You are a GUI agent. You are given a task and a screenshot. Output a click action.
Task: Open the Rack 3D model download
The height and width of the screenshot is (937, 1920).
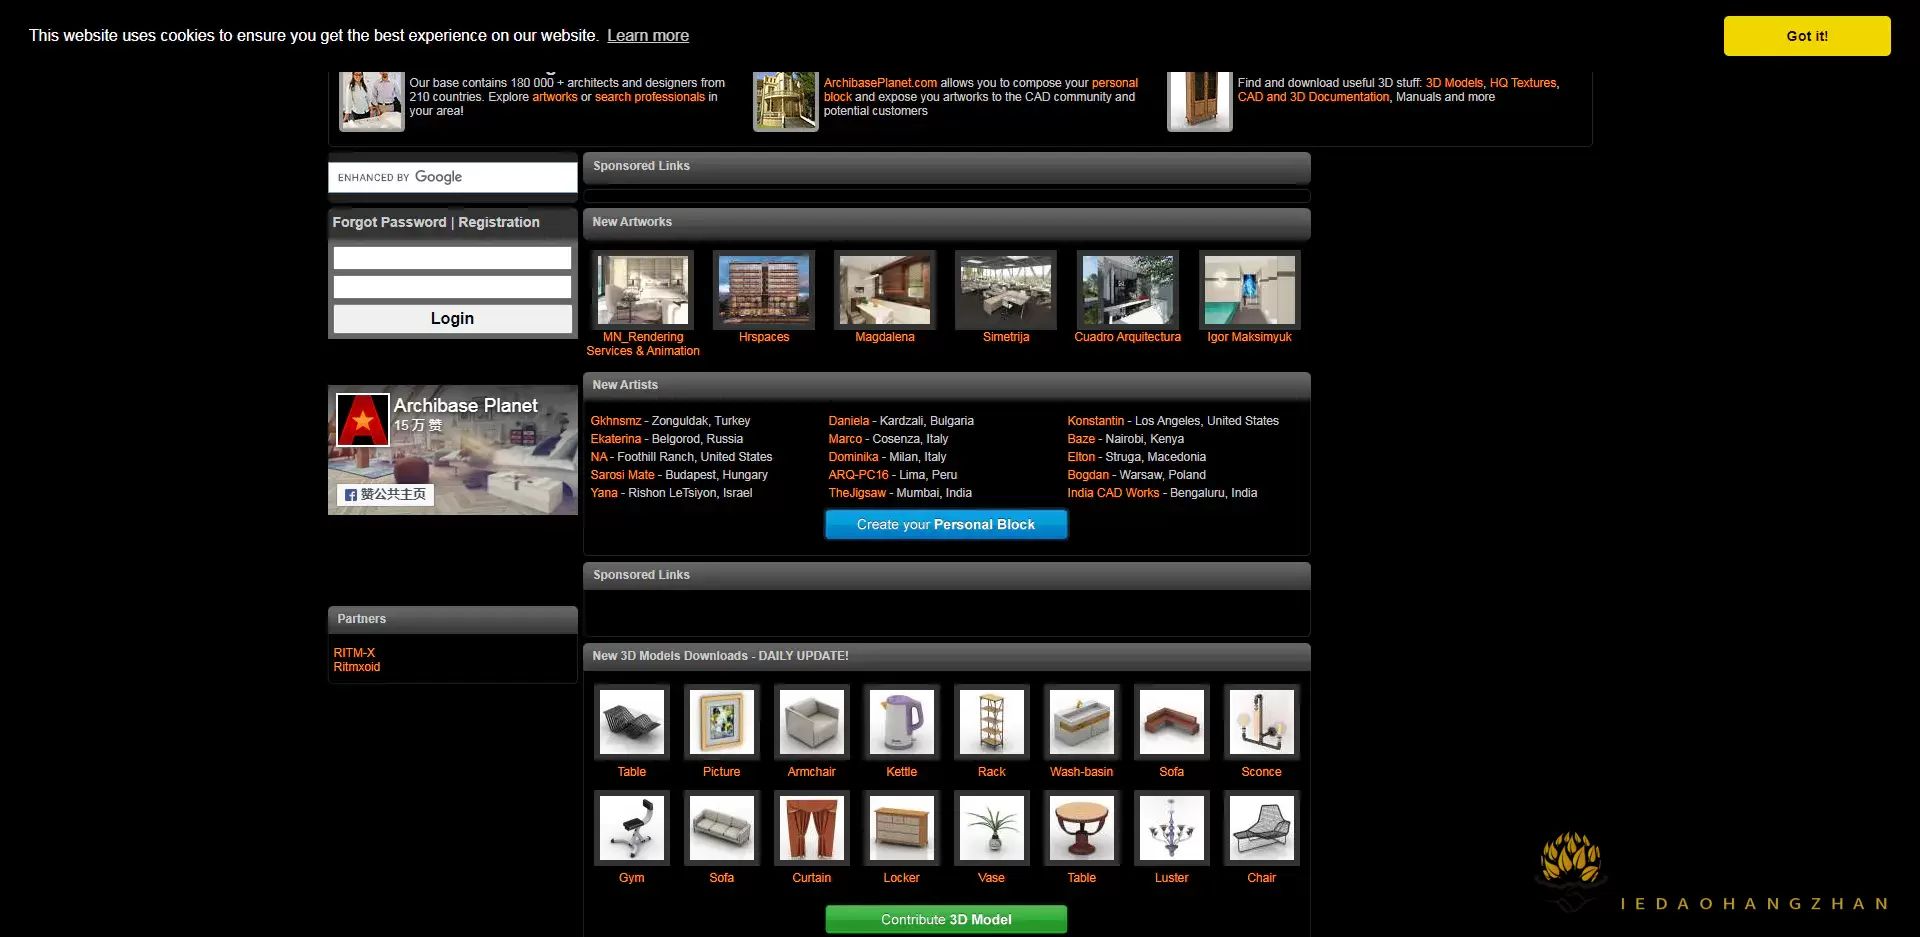[991, 722]
